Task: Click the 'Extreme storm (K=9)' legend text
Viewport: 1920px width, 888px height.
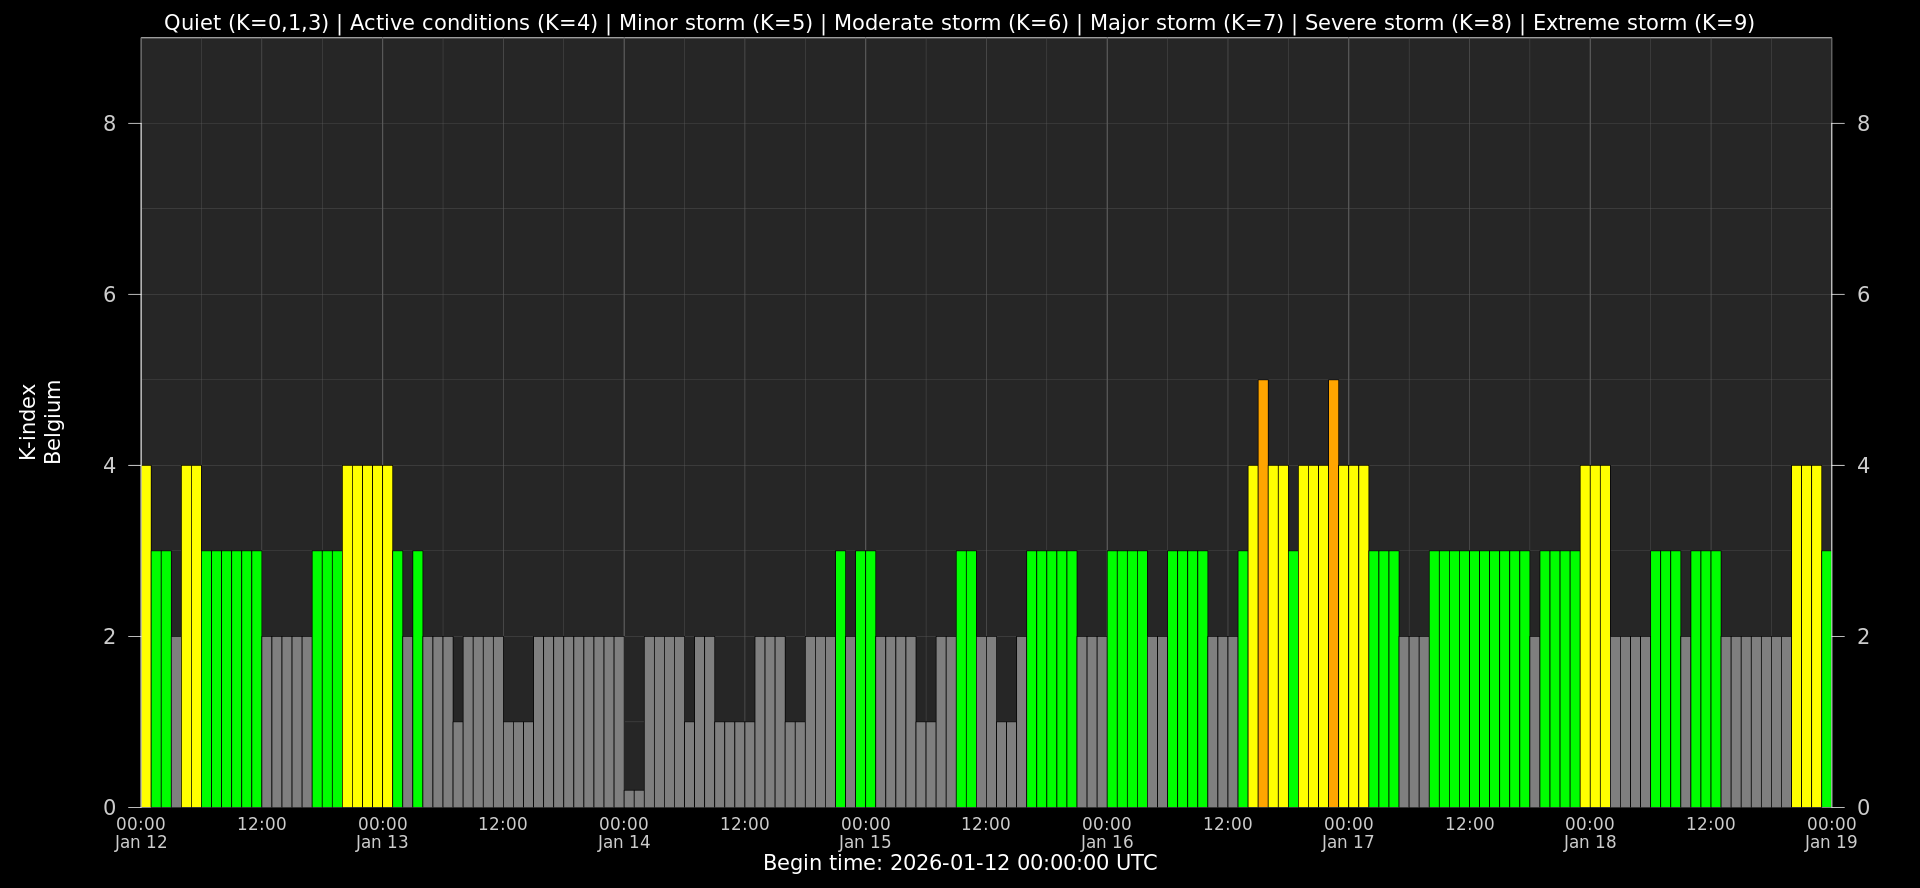Action: (1643, 23)
